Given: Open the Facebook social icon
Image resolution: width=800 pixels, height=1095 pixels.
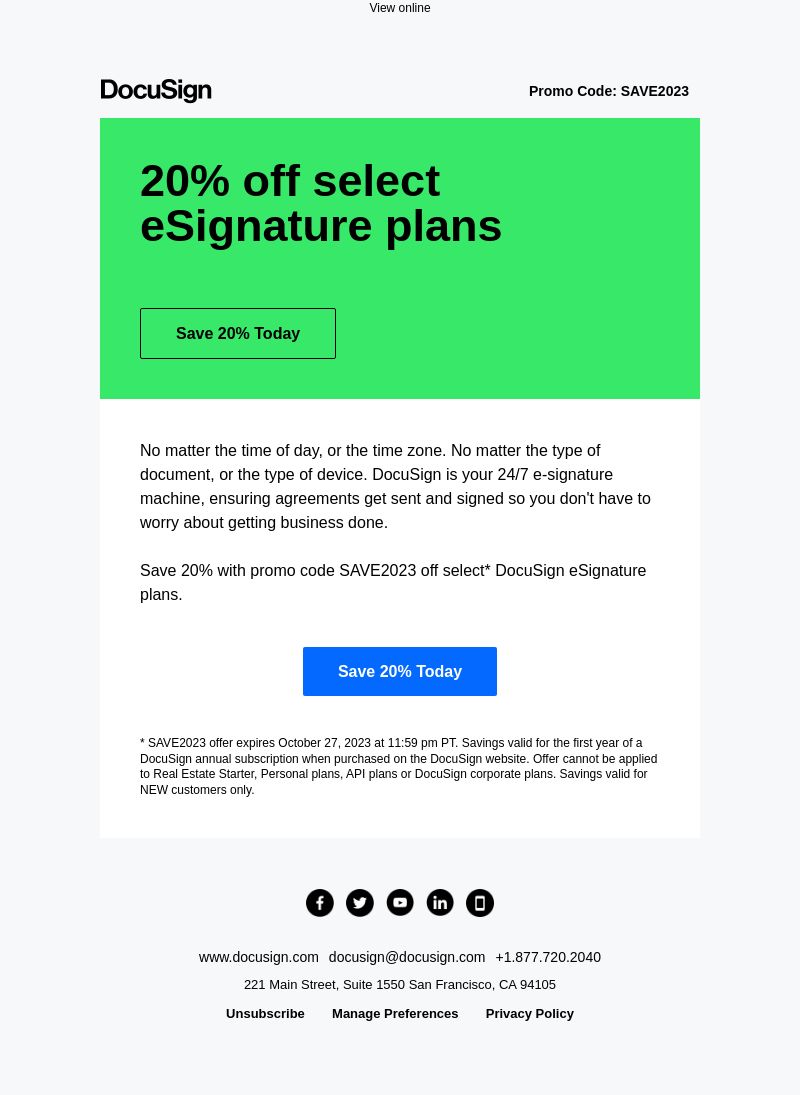Looking at the screenshot, I should click(x=320, y=903).
